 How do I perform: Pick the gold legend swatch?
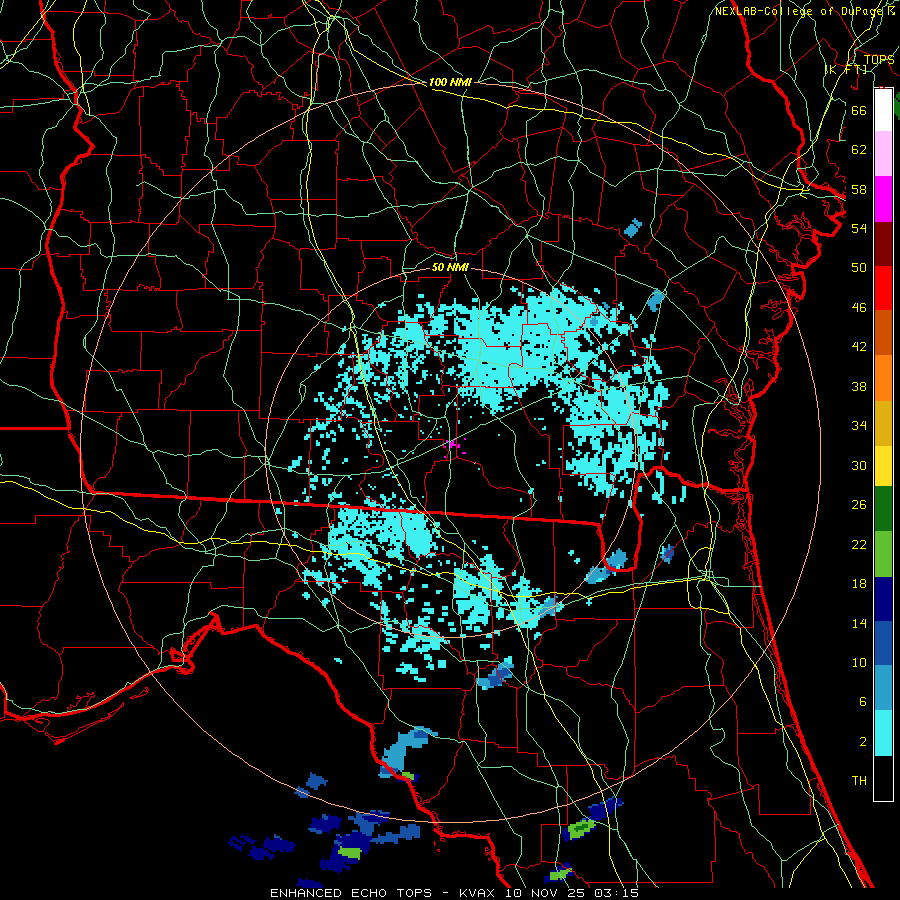883,423
